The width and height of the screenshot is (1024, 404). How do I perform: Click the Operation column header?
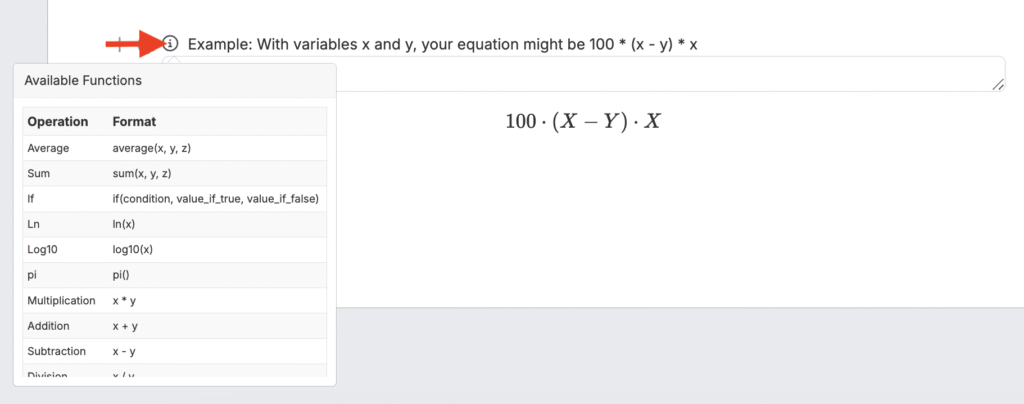(58, 122)
